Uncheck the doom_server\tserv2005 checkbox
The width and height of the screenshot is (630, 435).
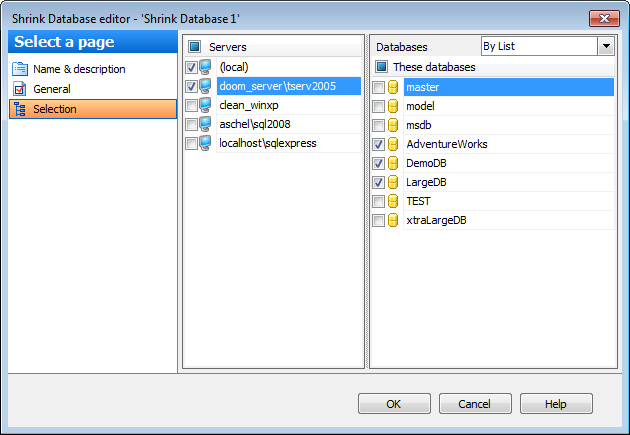coord(191,86)
